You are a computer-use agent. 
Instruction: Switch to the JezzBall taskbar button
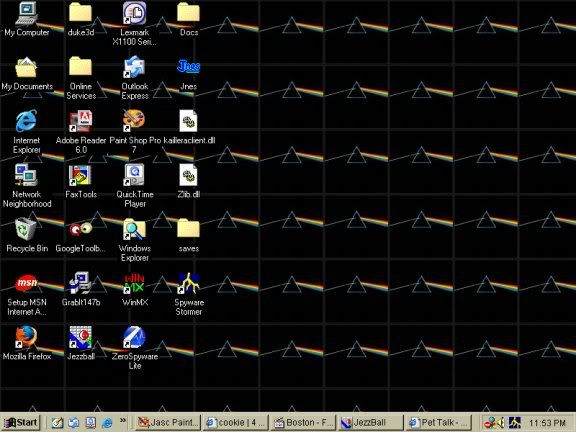point(371,422)
